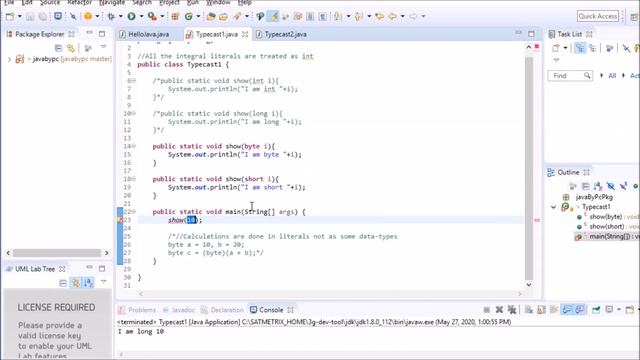The image size is (640, 360).
Task: Click the Package Explorer horizontal scrollbar
Action: click(57, 253)
